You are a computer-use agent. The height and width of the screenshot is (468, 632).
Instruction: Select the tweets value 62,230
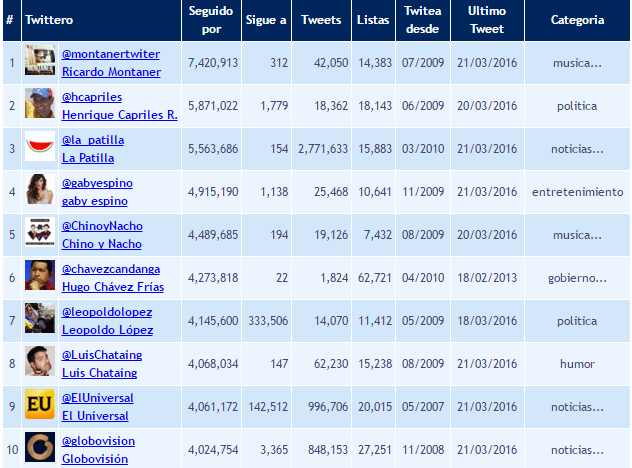coord(331,364)
